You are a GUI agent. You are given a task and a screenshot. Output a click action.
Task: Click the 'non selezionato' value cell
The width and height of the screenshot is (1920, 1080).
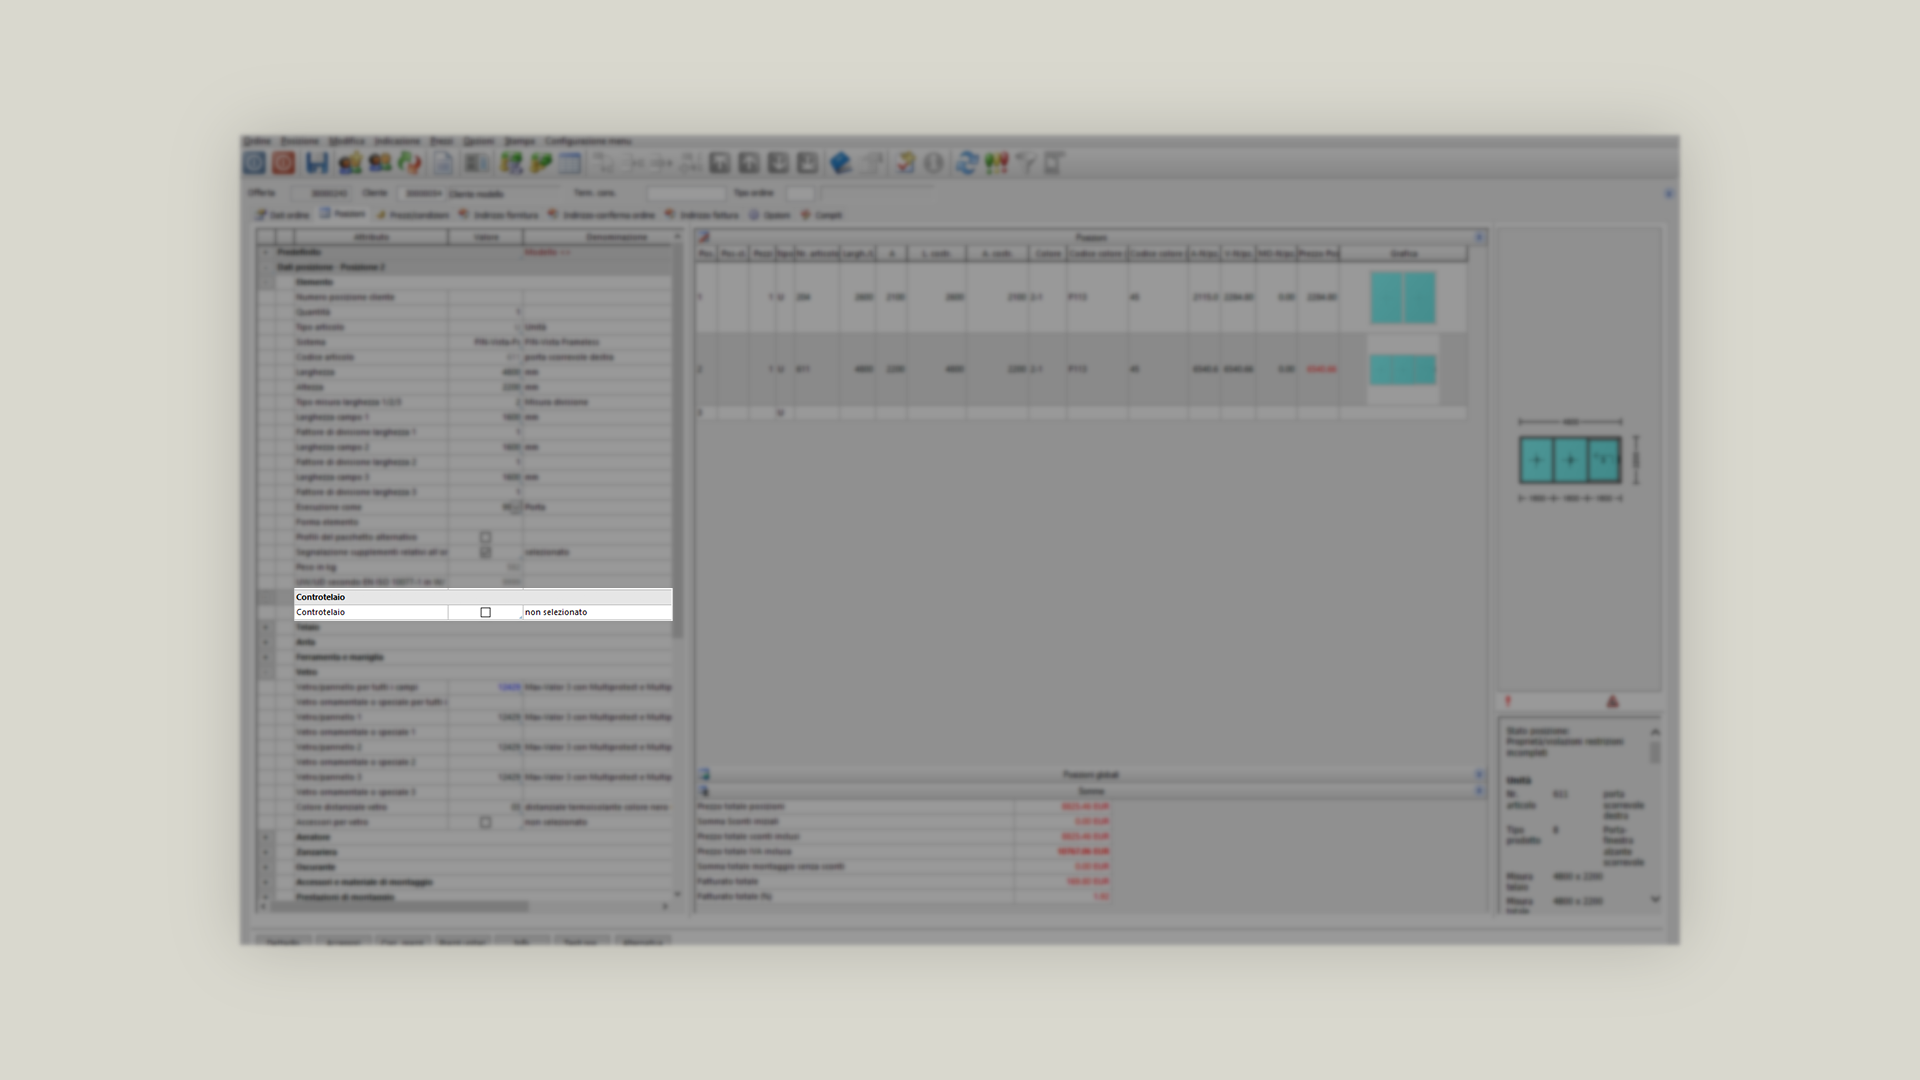click(597, 612)
